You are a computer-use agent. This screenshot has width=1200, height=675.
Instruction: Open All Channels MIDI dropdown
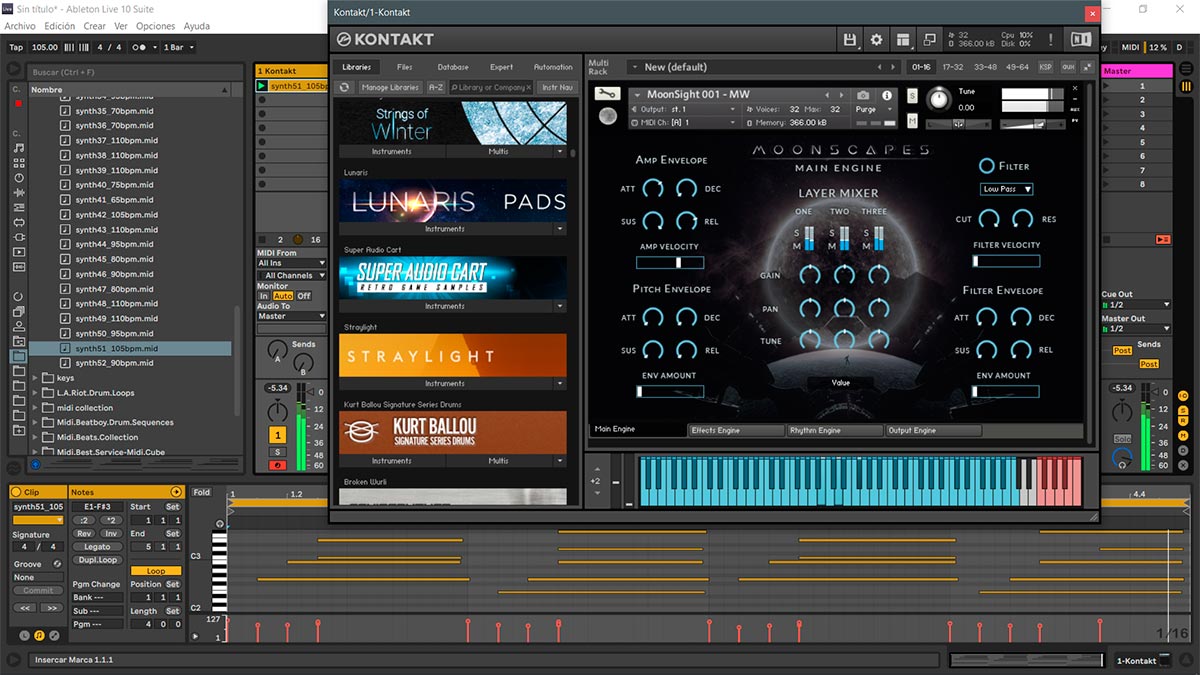(291, 275)
